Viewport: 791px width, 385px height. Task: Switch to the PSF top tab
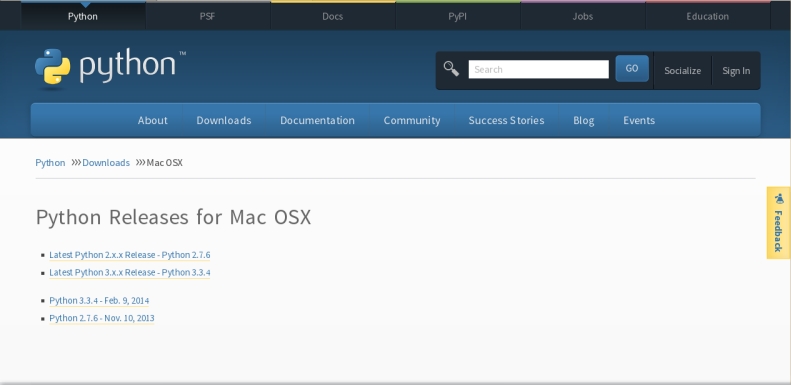click(x=207, y=16)
